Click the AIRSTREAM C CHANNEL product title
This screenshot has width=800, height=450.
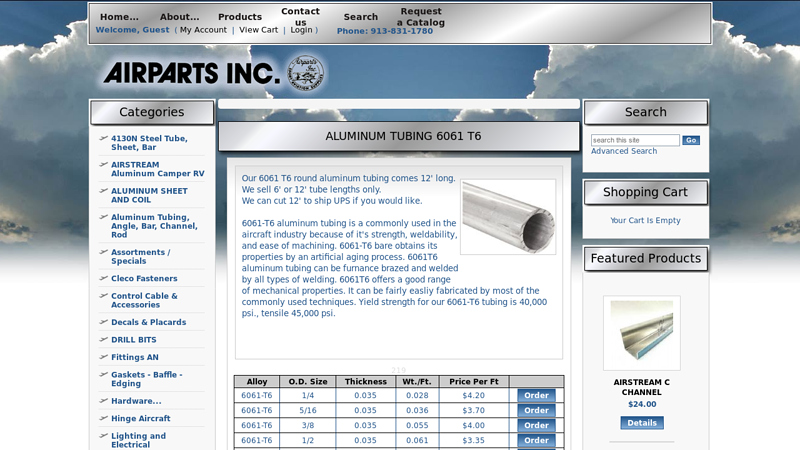[x=642, y=387]
